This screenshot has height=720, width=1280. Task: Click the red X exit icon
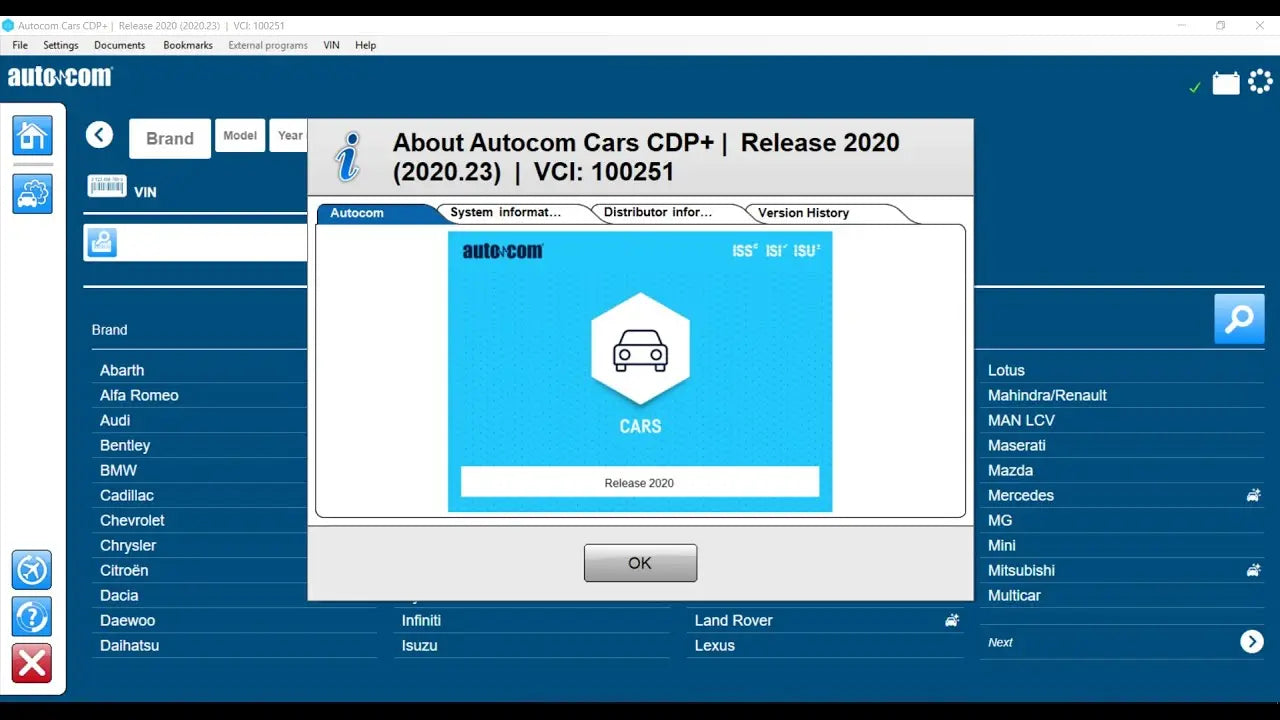(x=32, y=663)
